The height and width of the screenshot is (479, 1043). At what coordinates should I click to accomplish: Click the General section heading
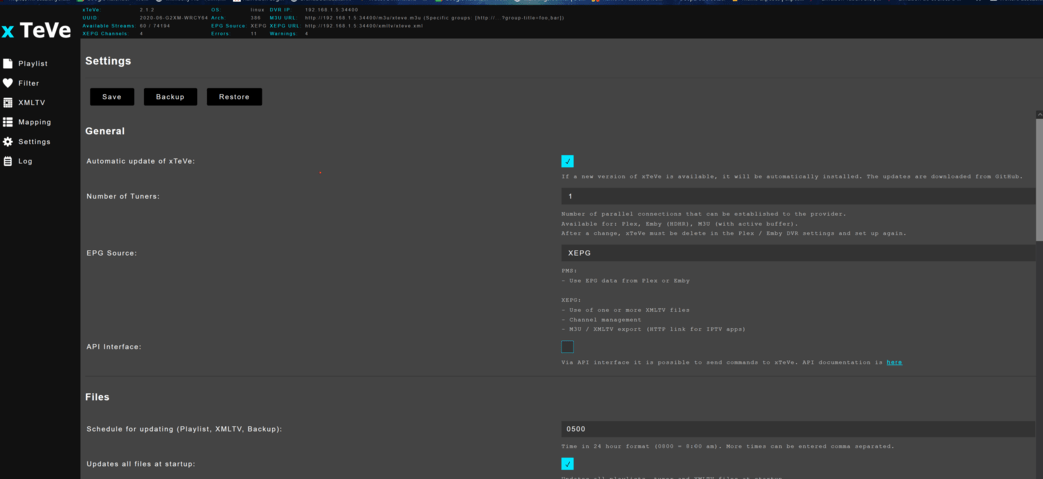click(x=105, y=131)
